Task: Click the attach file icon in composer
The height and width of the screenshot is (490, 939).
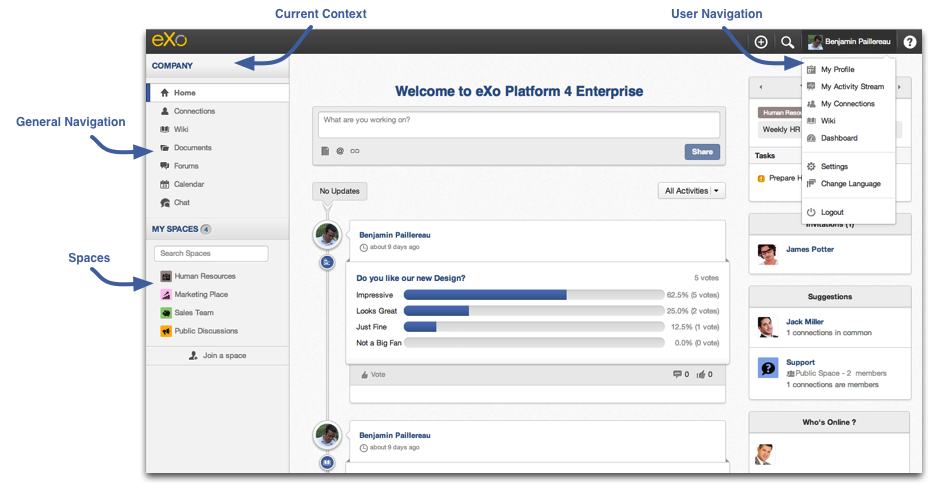Action: [x=325, y=151]
